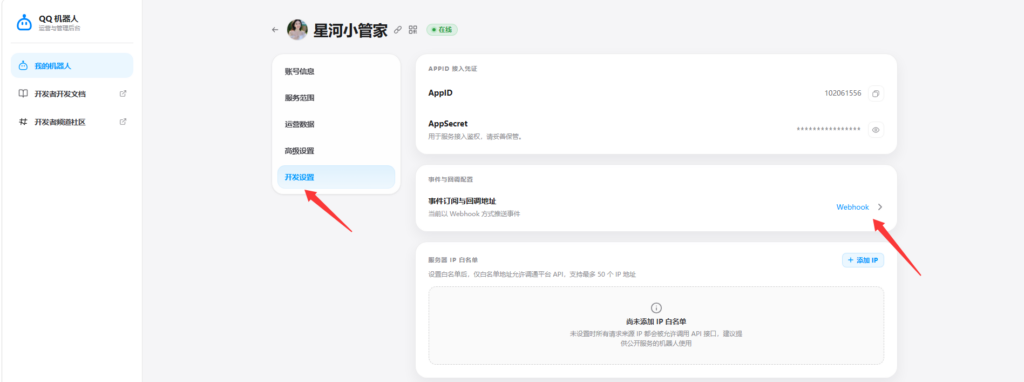Image resolution: width=1024 pixels, height=382 pixels.
Task: Click the AppID value 102061556
Action: (842, 93)
